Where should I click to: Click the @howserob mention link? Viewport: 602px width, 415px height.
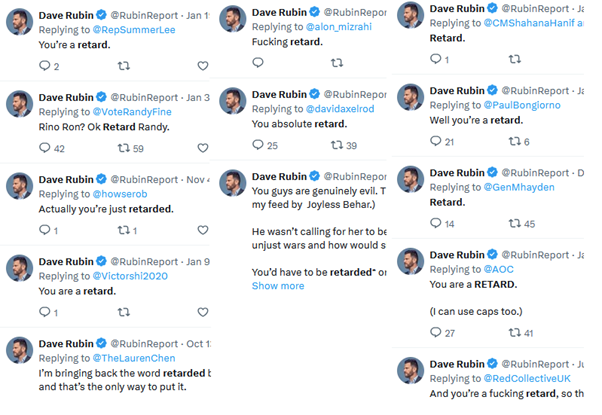(x=124, y=194)
